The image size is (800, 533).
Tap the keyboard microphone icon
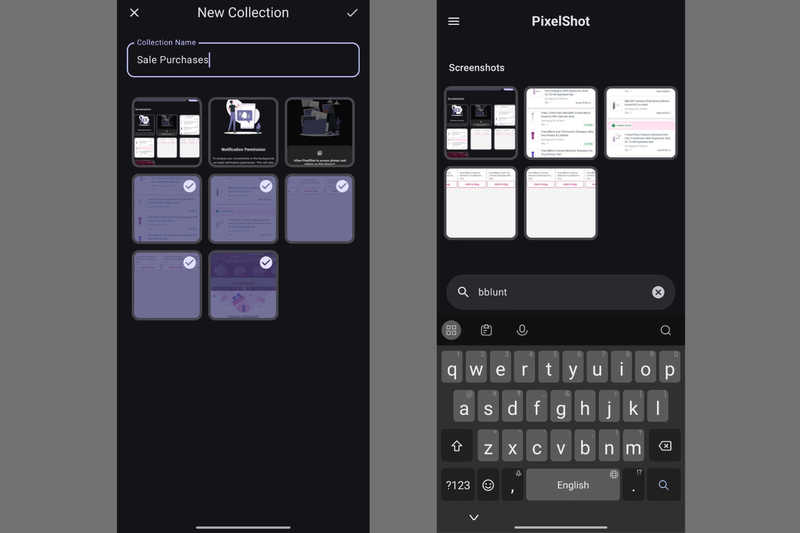coord(522,330)
